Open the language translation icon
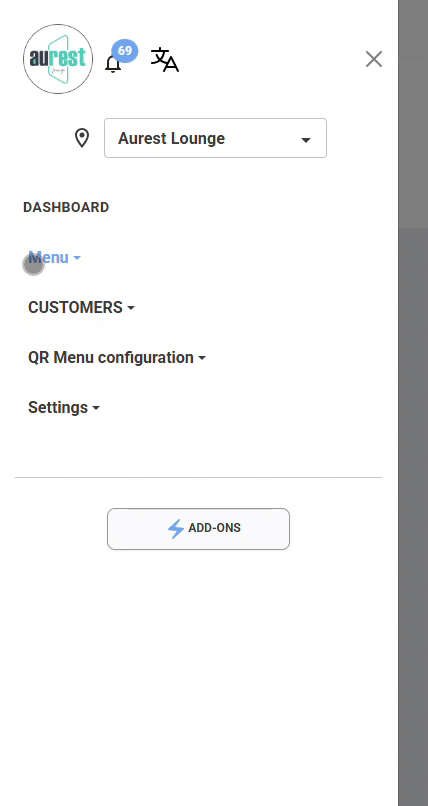 click(x=164, y=60)
